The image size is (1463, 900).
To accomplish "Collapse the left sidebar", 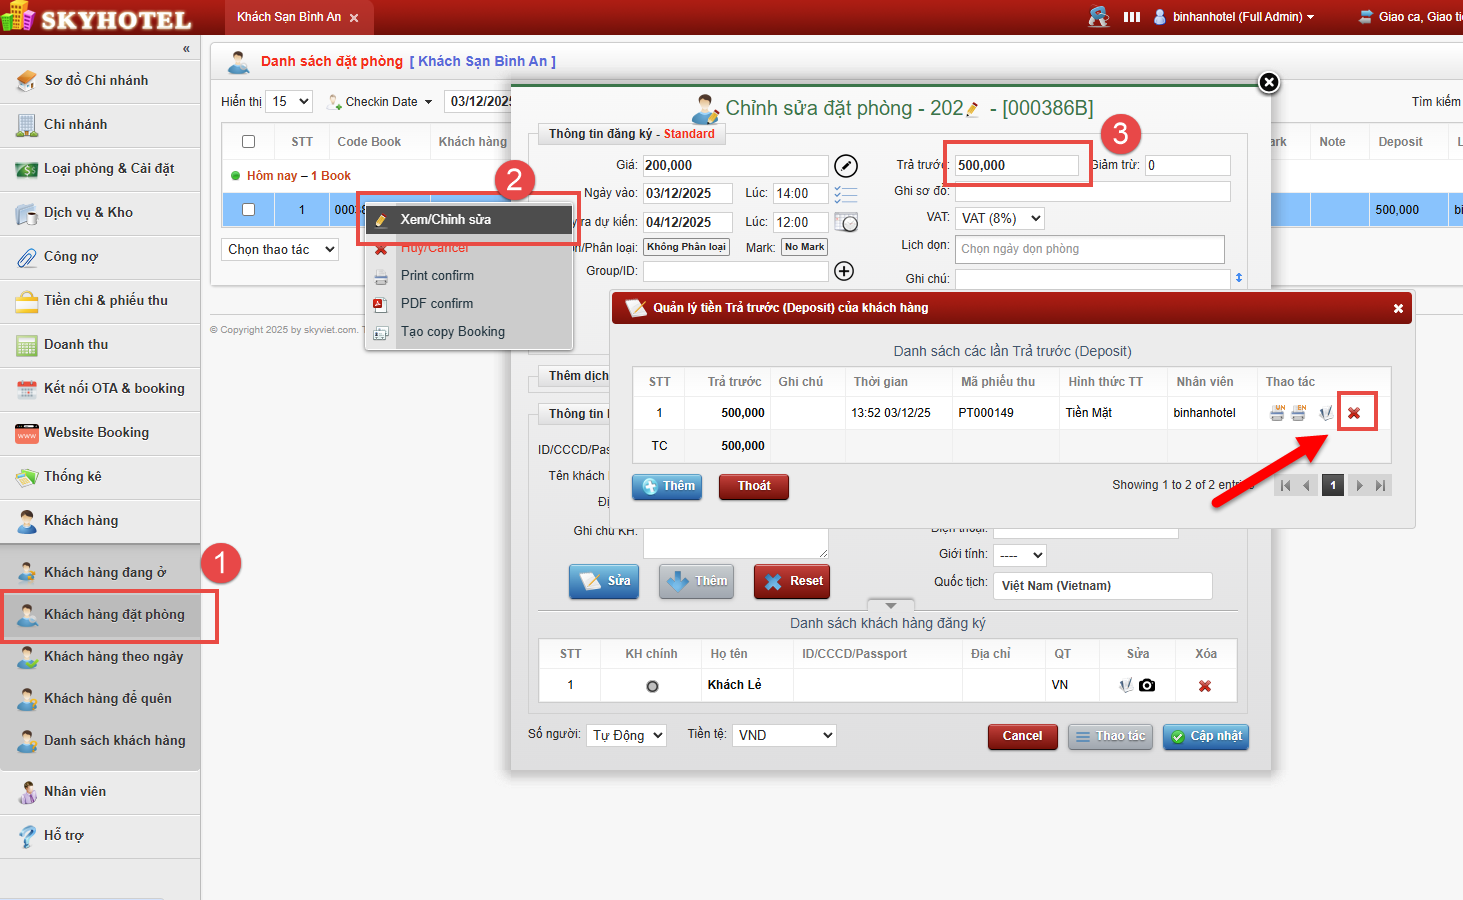I will click(x=186, y=49).
